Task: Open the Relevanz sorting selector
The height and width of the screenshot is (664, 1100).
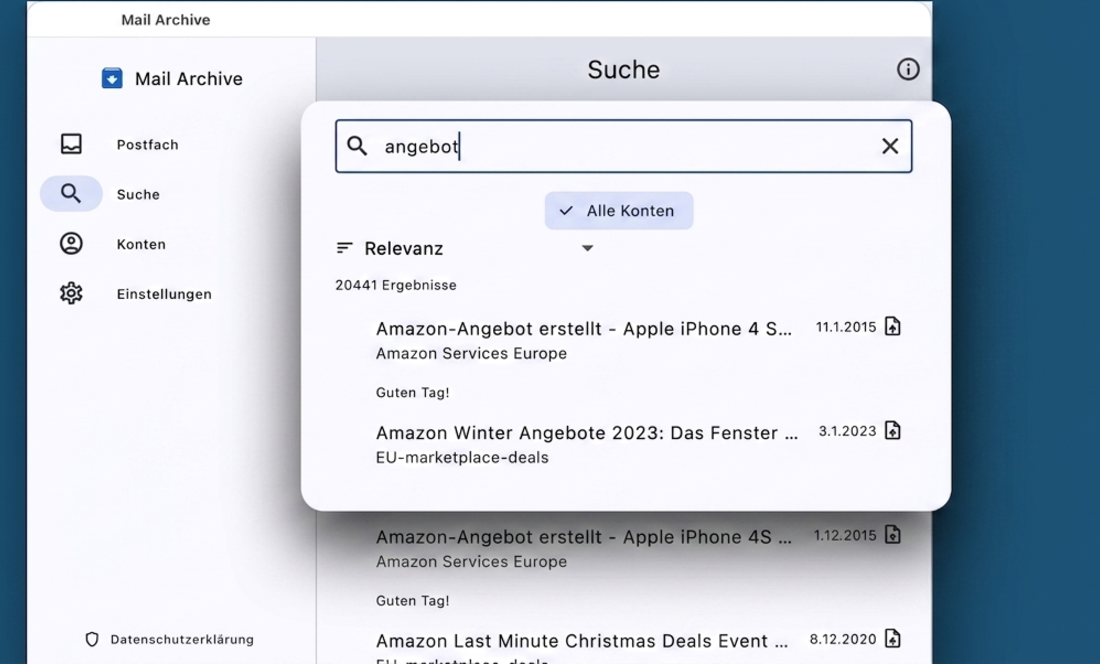Action: [465, 248]
